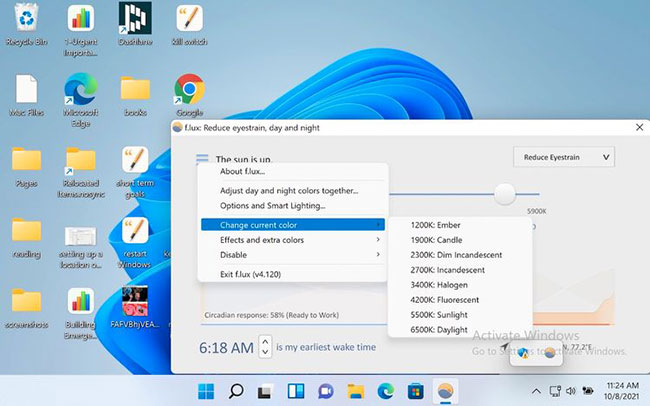Viewport: 650px width, 406px height.
Task: Click the f.lux icon in the taskbar
Action: [446, 391]
